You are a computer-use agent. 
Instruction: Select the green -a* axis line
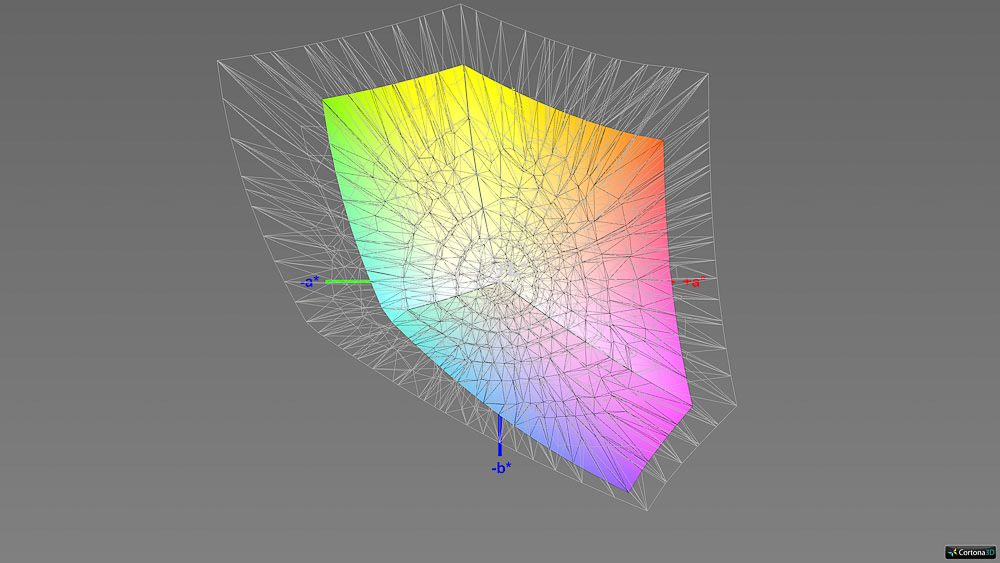350,282
